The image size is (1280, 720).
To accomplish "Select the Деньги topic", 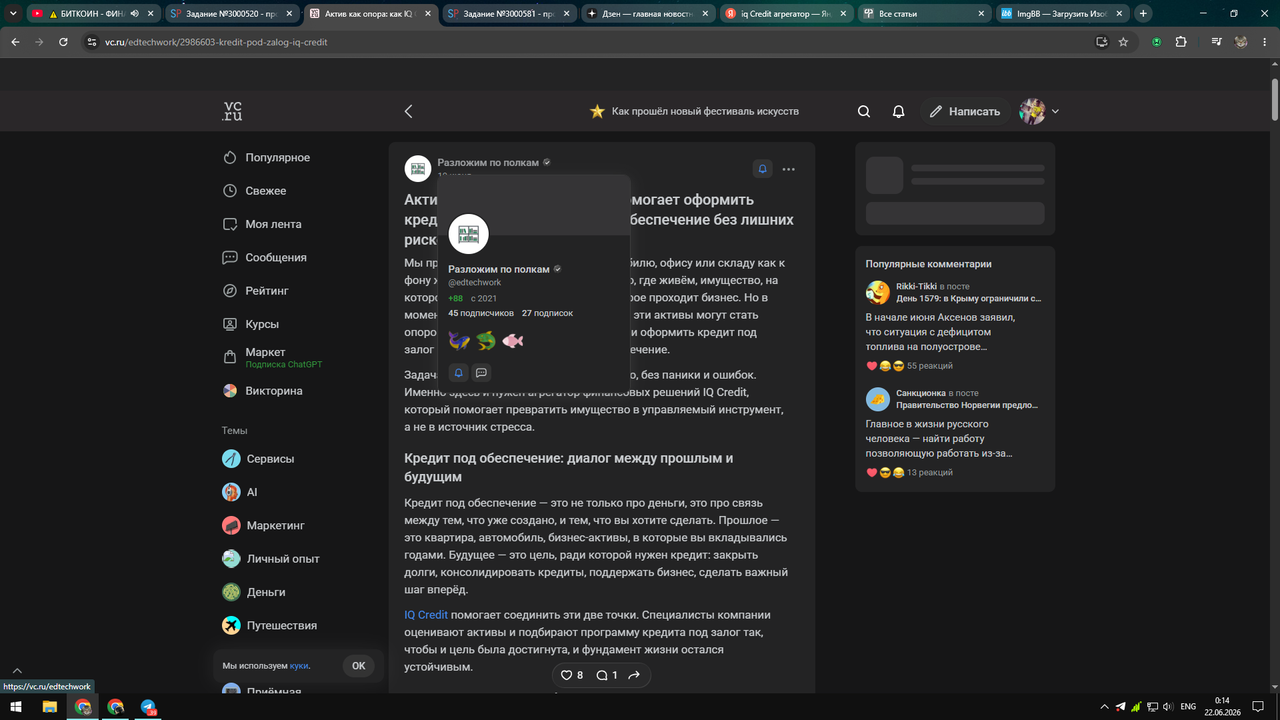I will coord(254,592).
